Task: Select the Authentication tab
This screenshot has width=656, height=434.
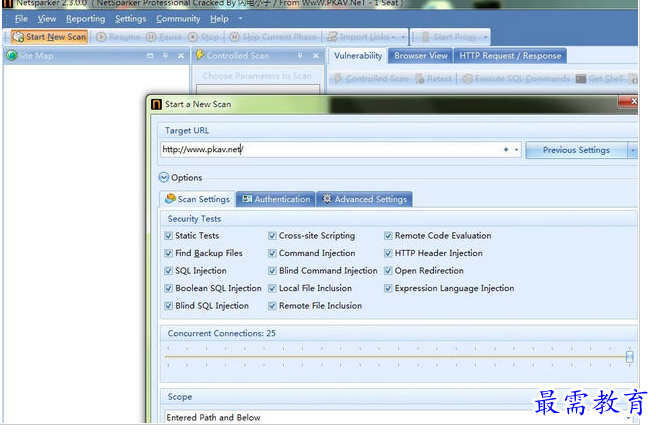Action: tap(276, 199)
